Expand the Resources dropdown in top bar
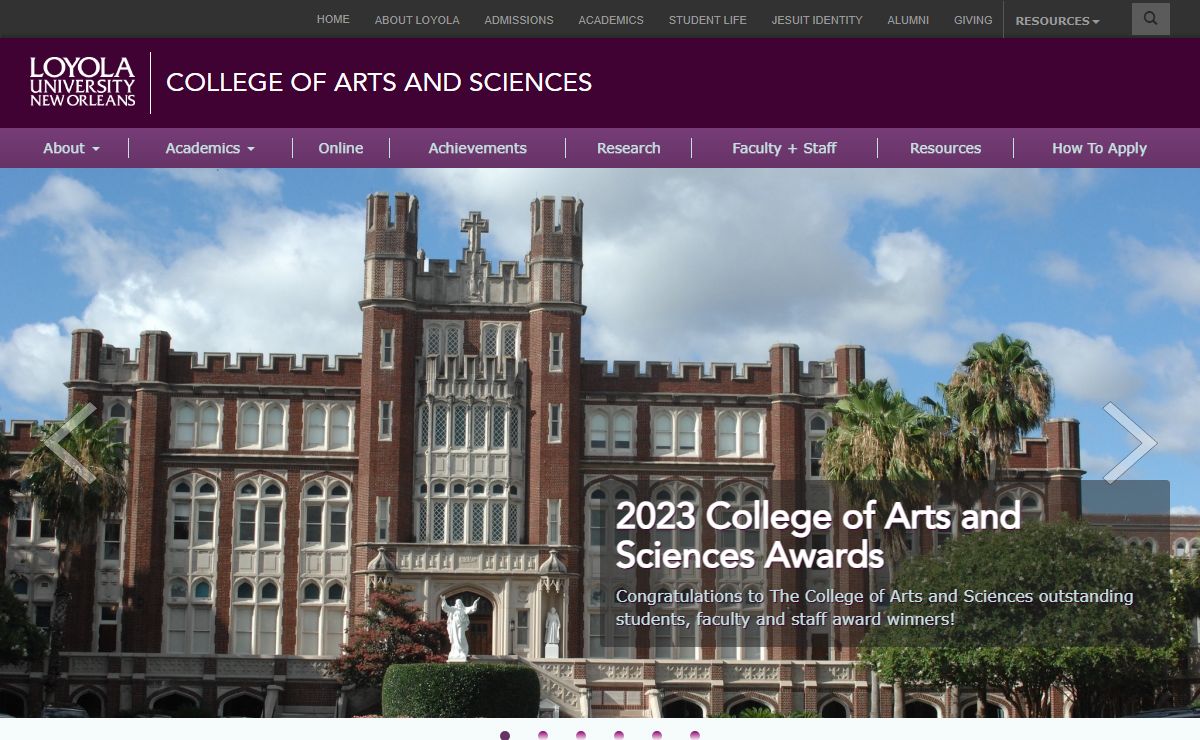This screenshot has height=740, width=1200. tap(1057, 20)
